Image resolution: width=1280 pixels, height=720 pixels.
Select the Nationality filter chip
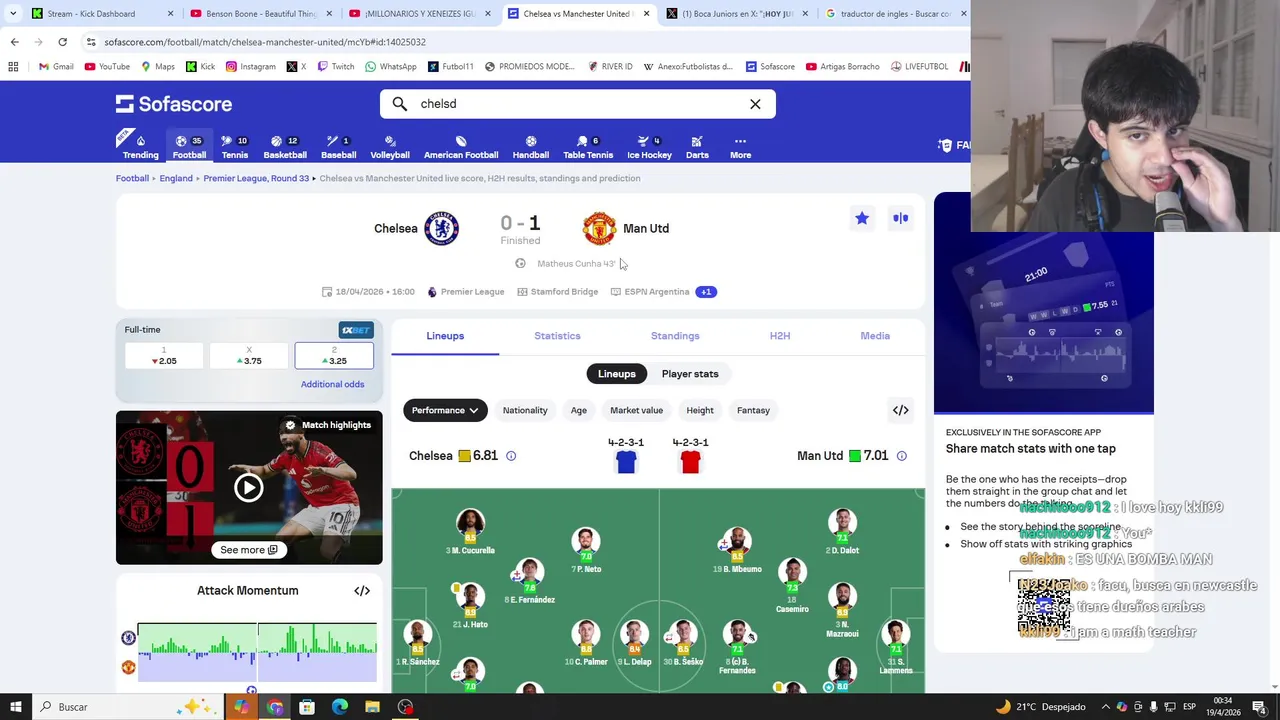525,410
